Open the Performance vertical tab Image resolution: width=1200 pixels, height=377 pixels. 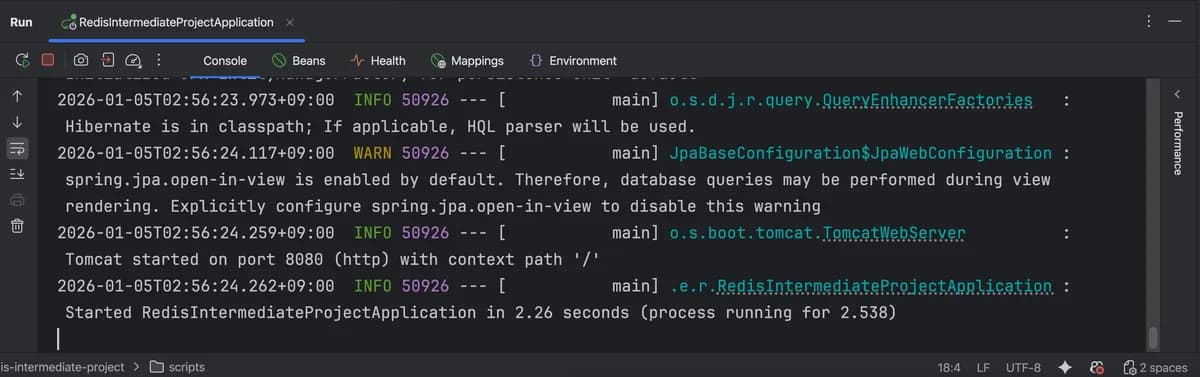pos(1178,143)
